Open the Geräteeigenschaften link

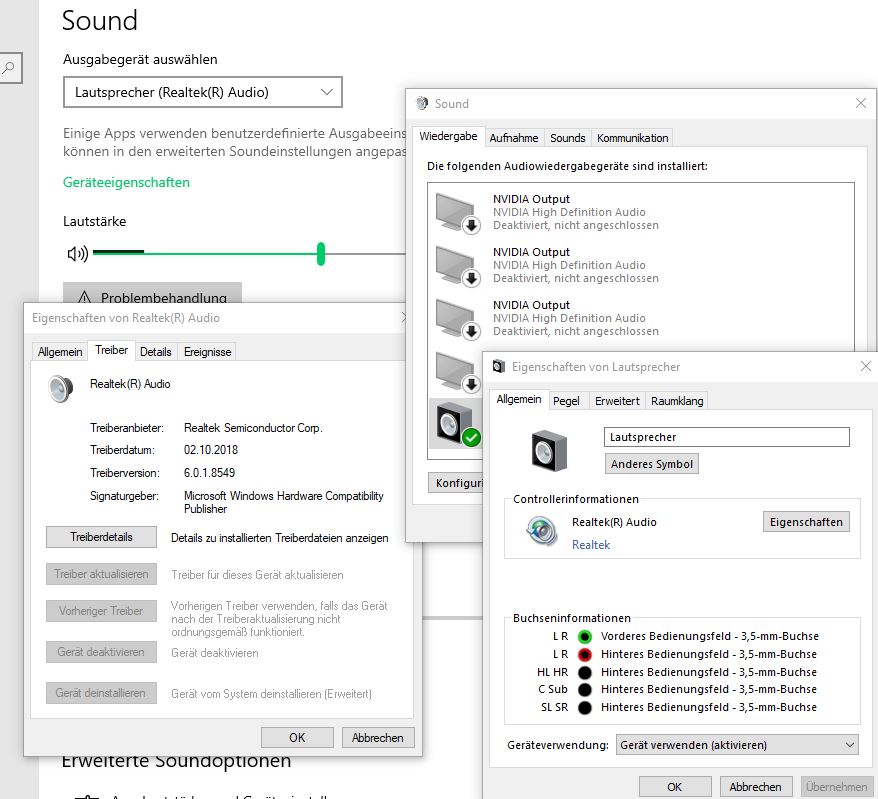click(126, 182)
